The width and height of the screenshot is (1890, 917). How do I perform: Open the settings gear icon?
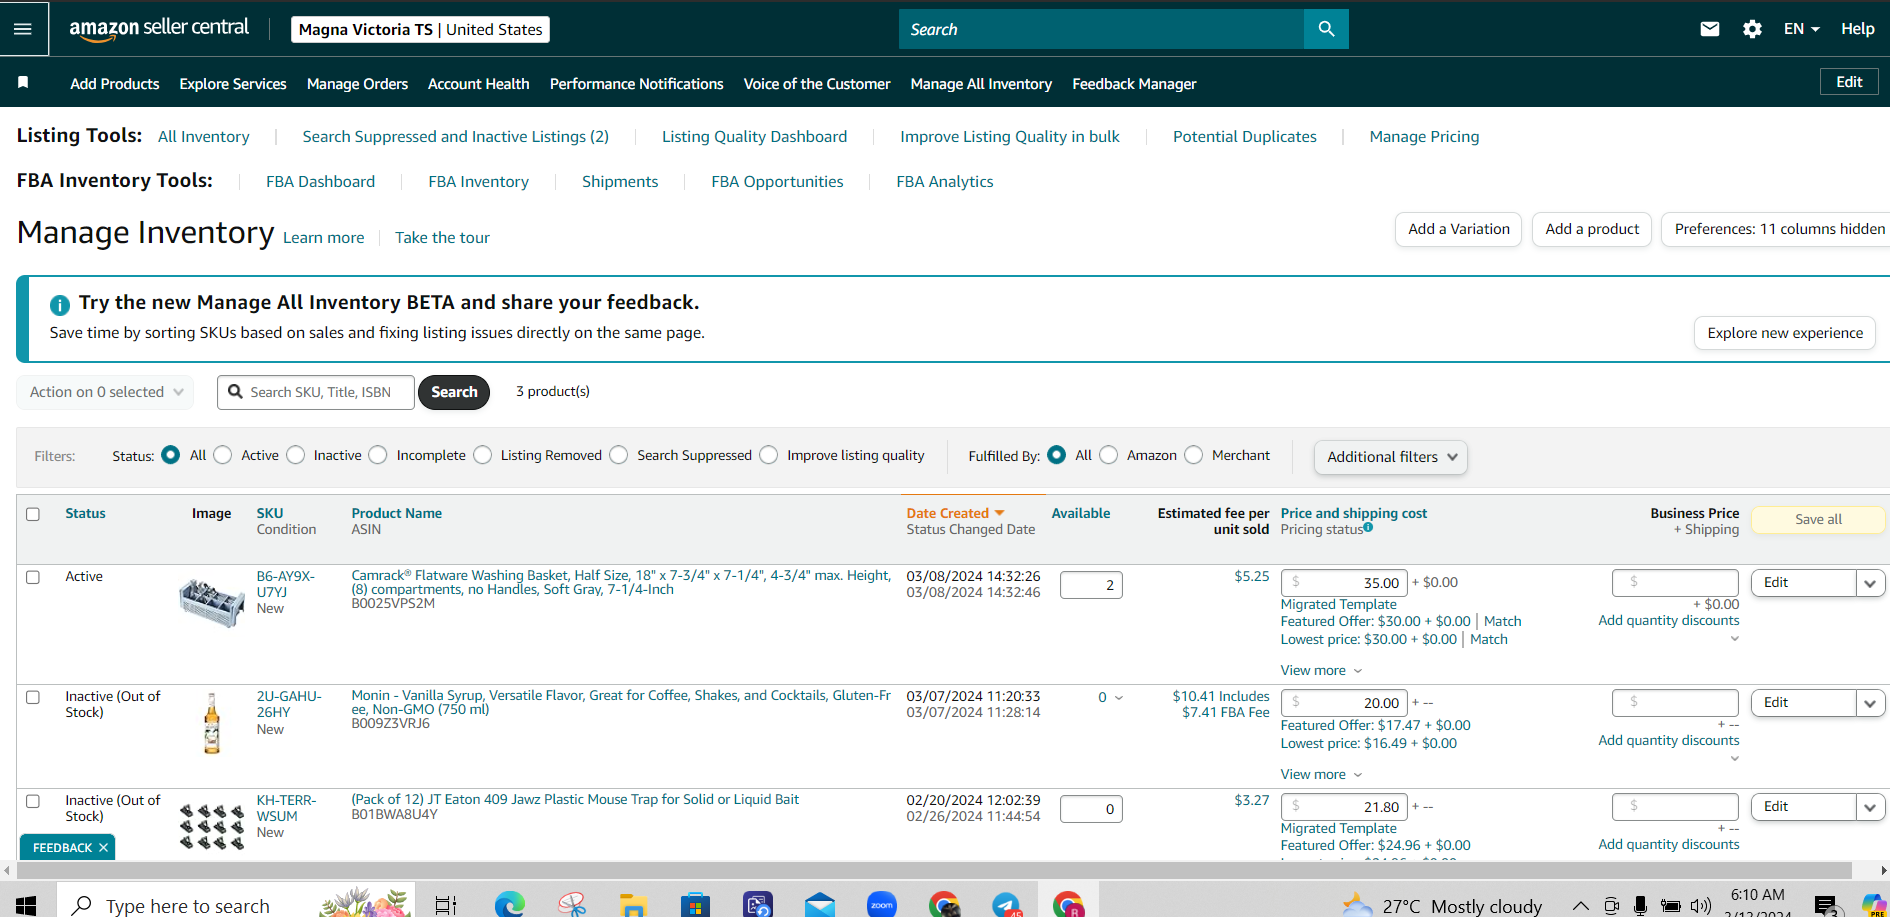coord(1752,29)
